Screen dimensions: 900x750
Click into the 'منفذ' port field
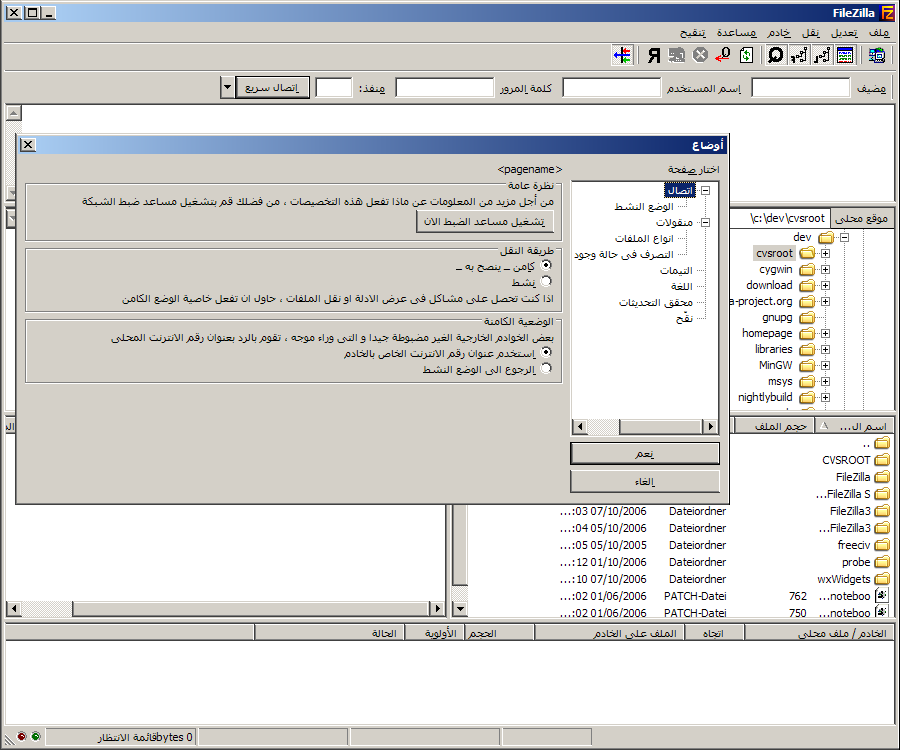pyautogui.click(x=333, y=88)
